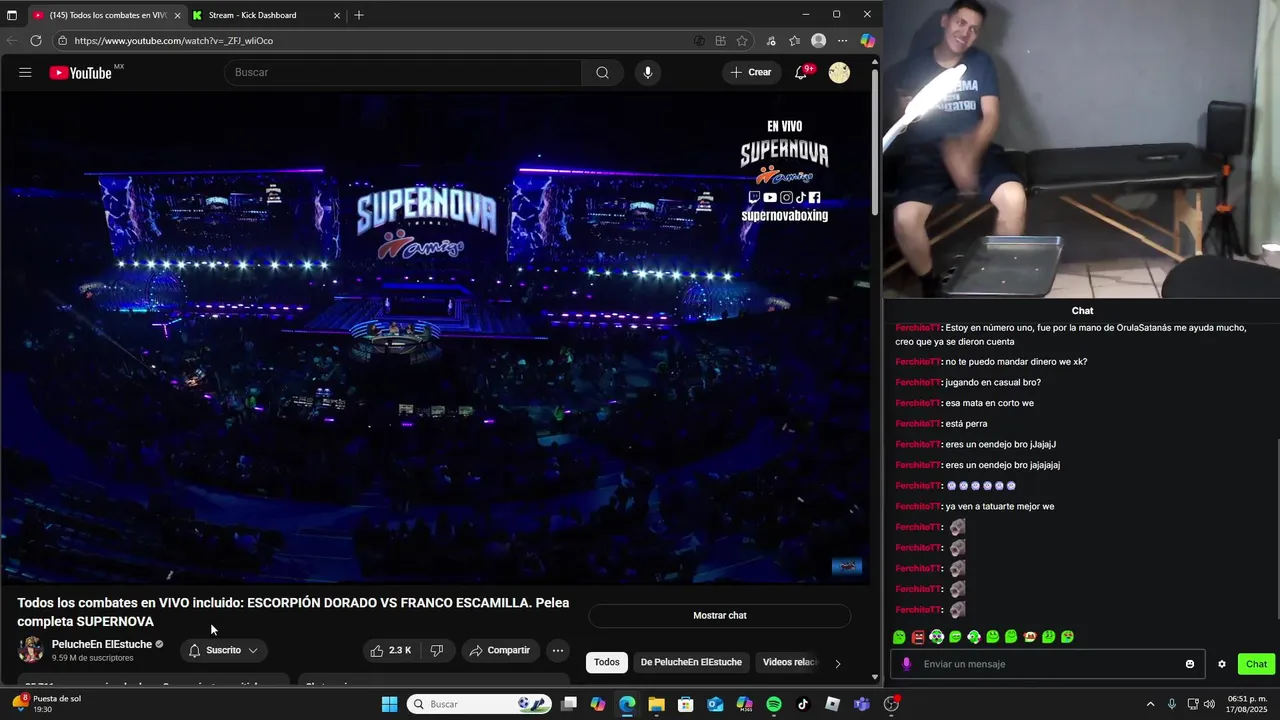Click the Windows taskbar Buscar search box

click(x=478, y=704)
